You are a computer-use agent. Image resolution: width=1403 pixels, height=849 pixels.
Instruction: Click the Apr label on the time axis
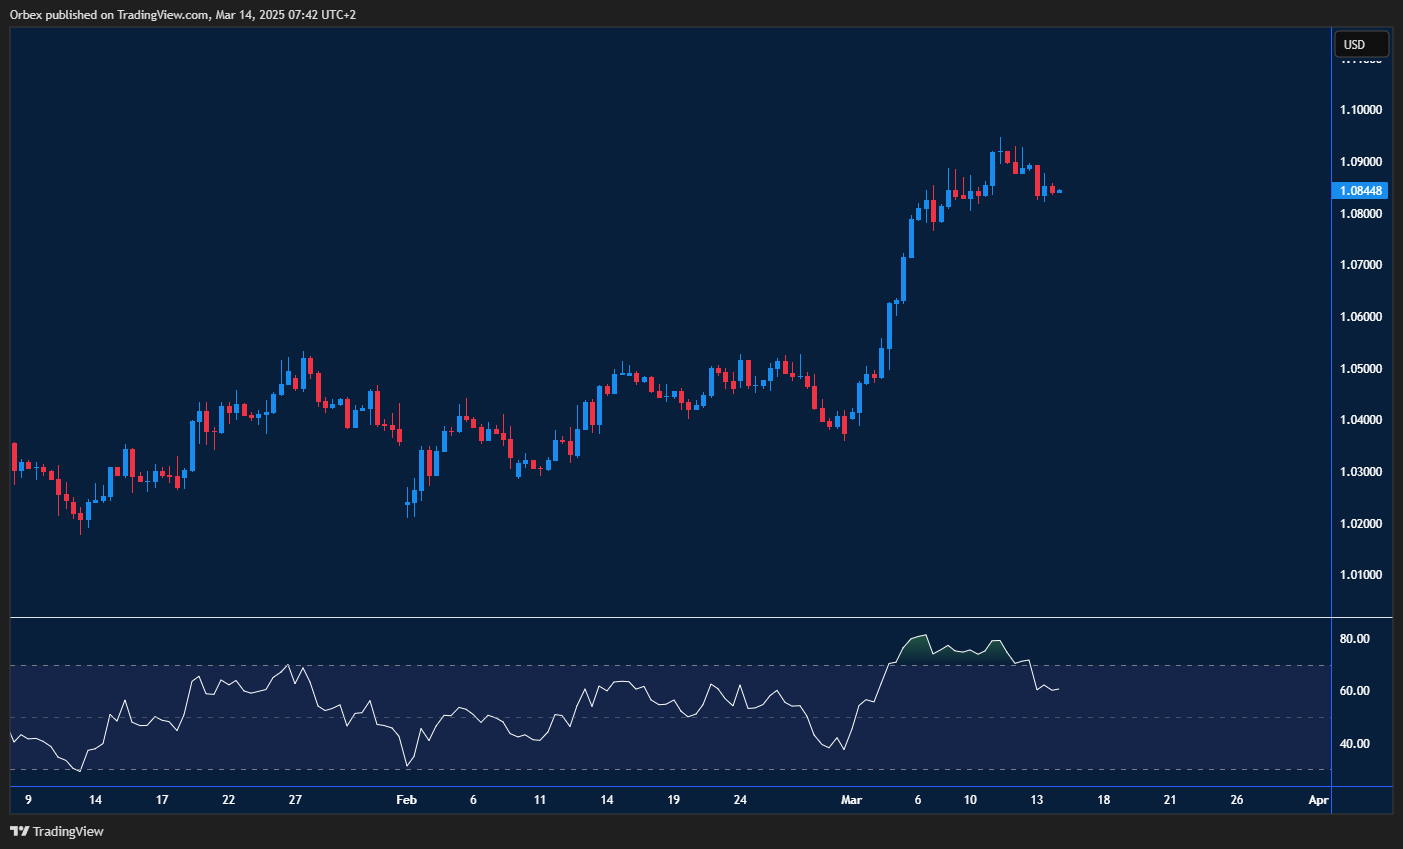coord(1318,800)
